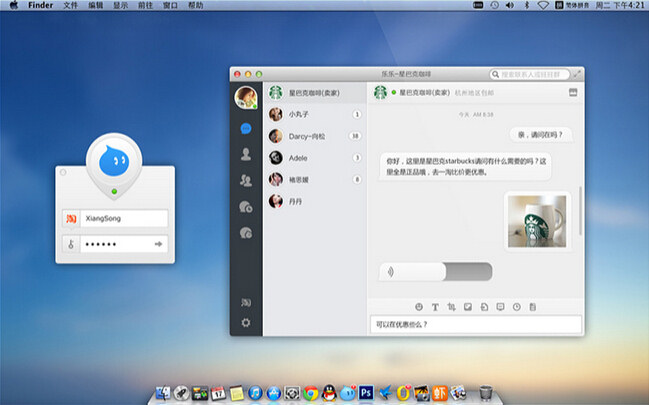
Task: Click the send image icon in chat toolbar
Action: tap(468, 307)
